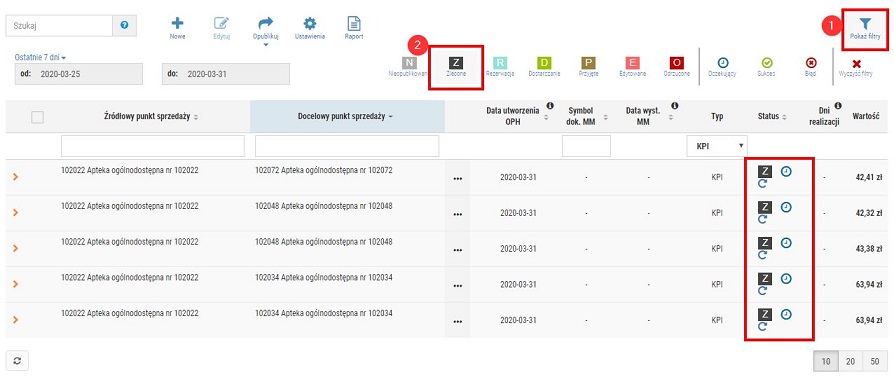Open info icon on Data utworzenia OPH
The height and width of the screenshot is (382, 894).
(550, 105)
